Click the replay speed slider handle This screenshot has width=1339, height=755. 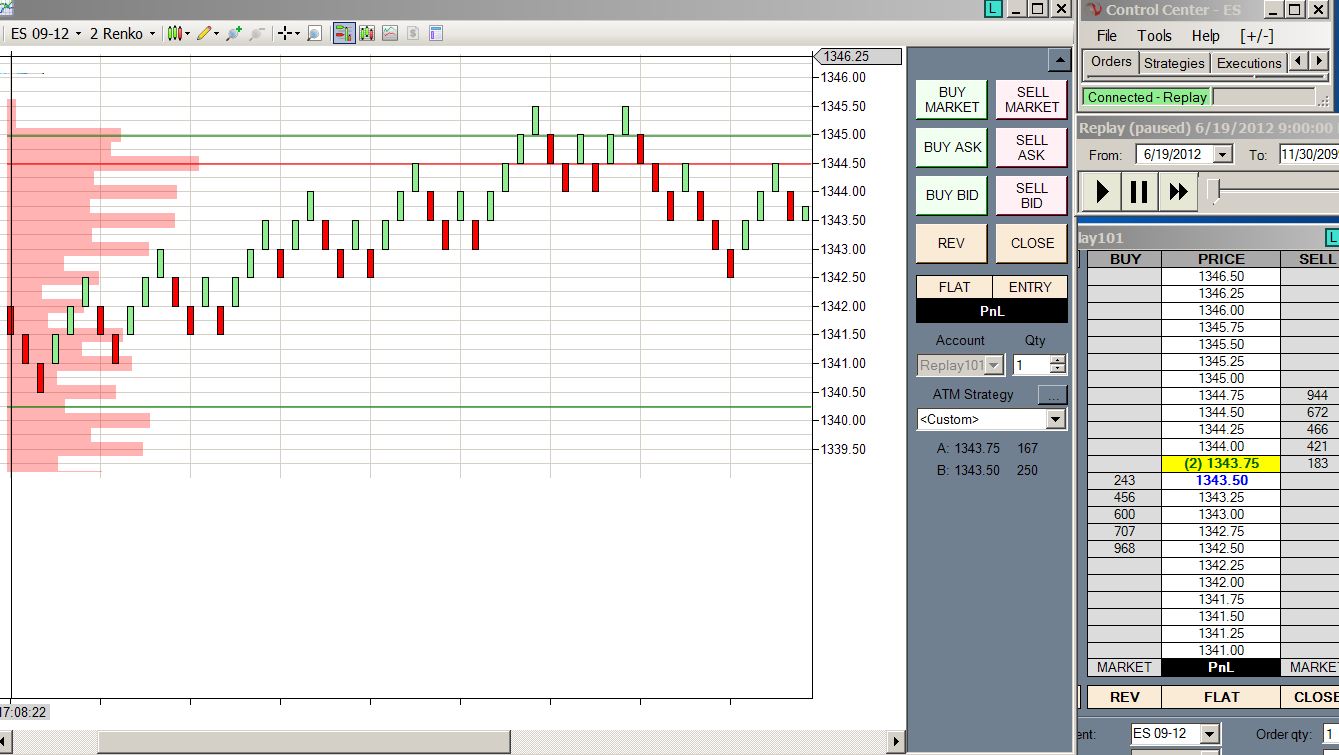point(1214,190)
